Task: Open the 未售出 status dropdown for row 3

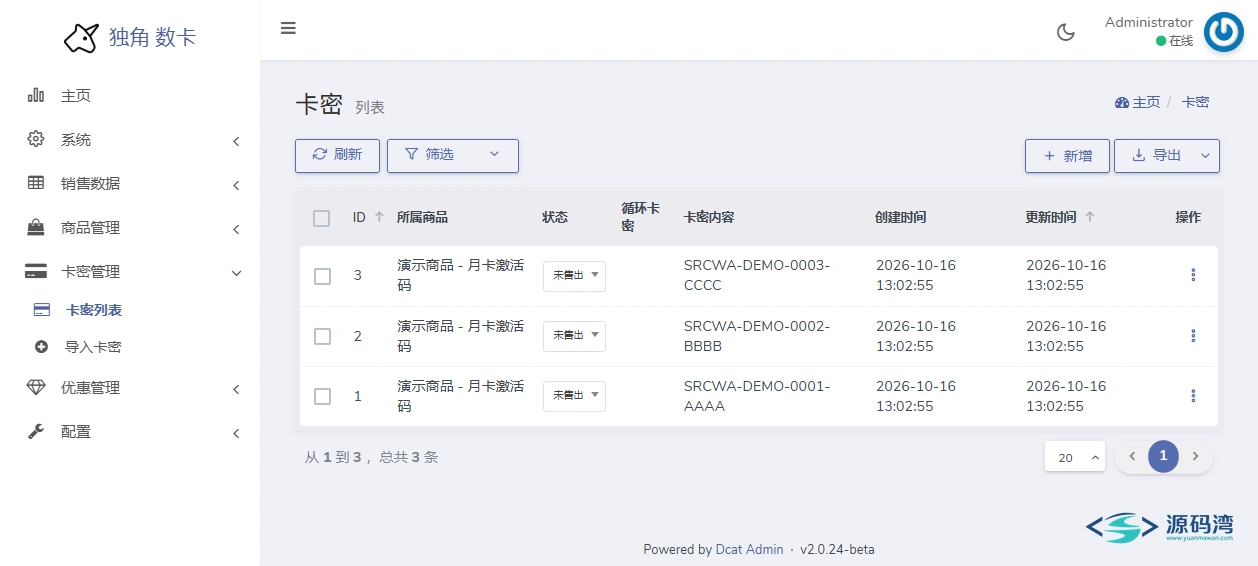Action: click(x=574, y=276)
